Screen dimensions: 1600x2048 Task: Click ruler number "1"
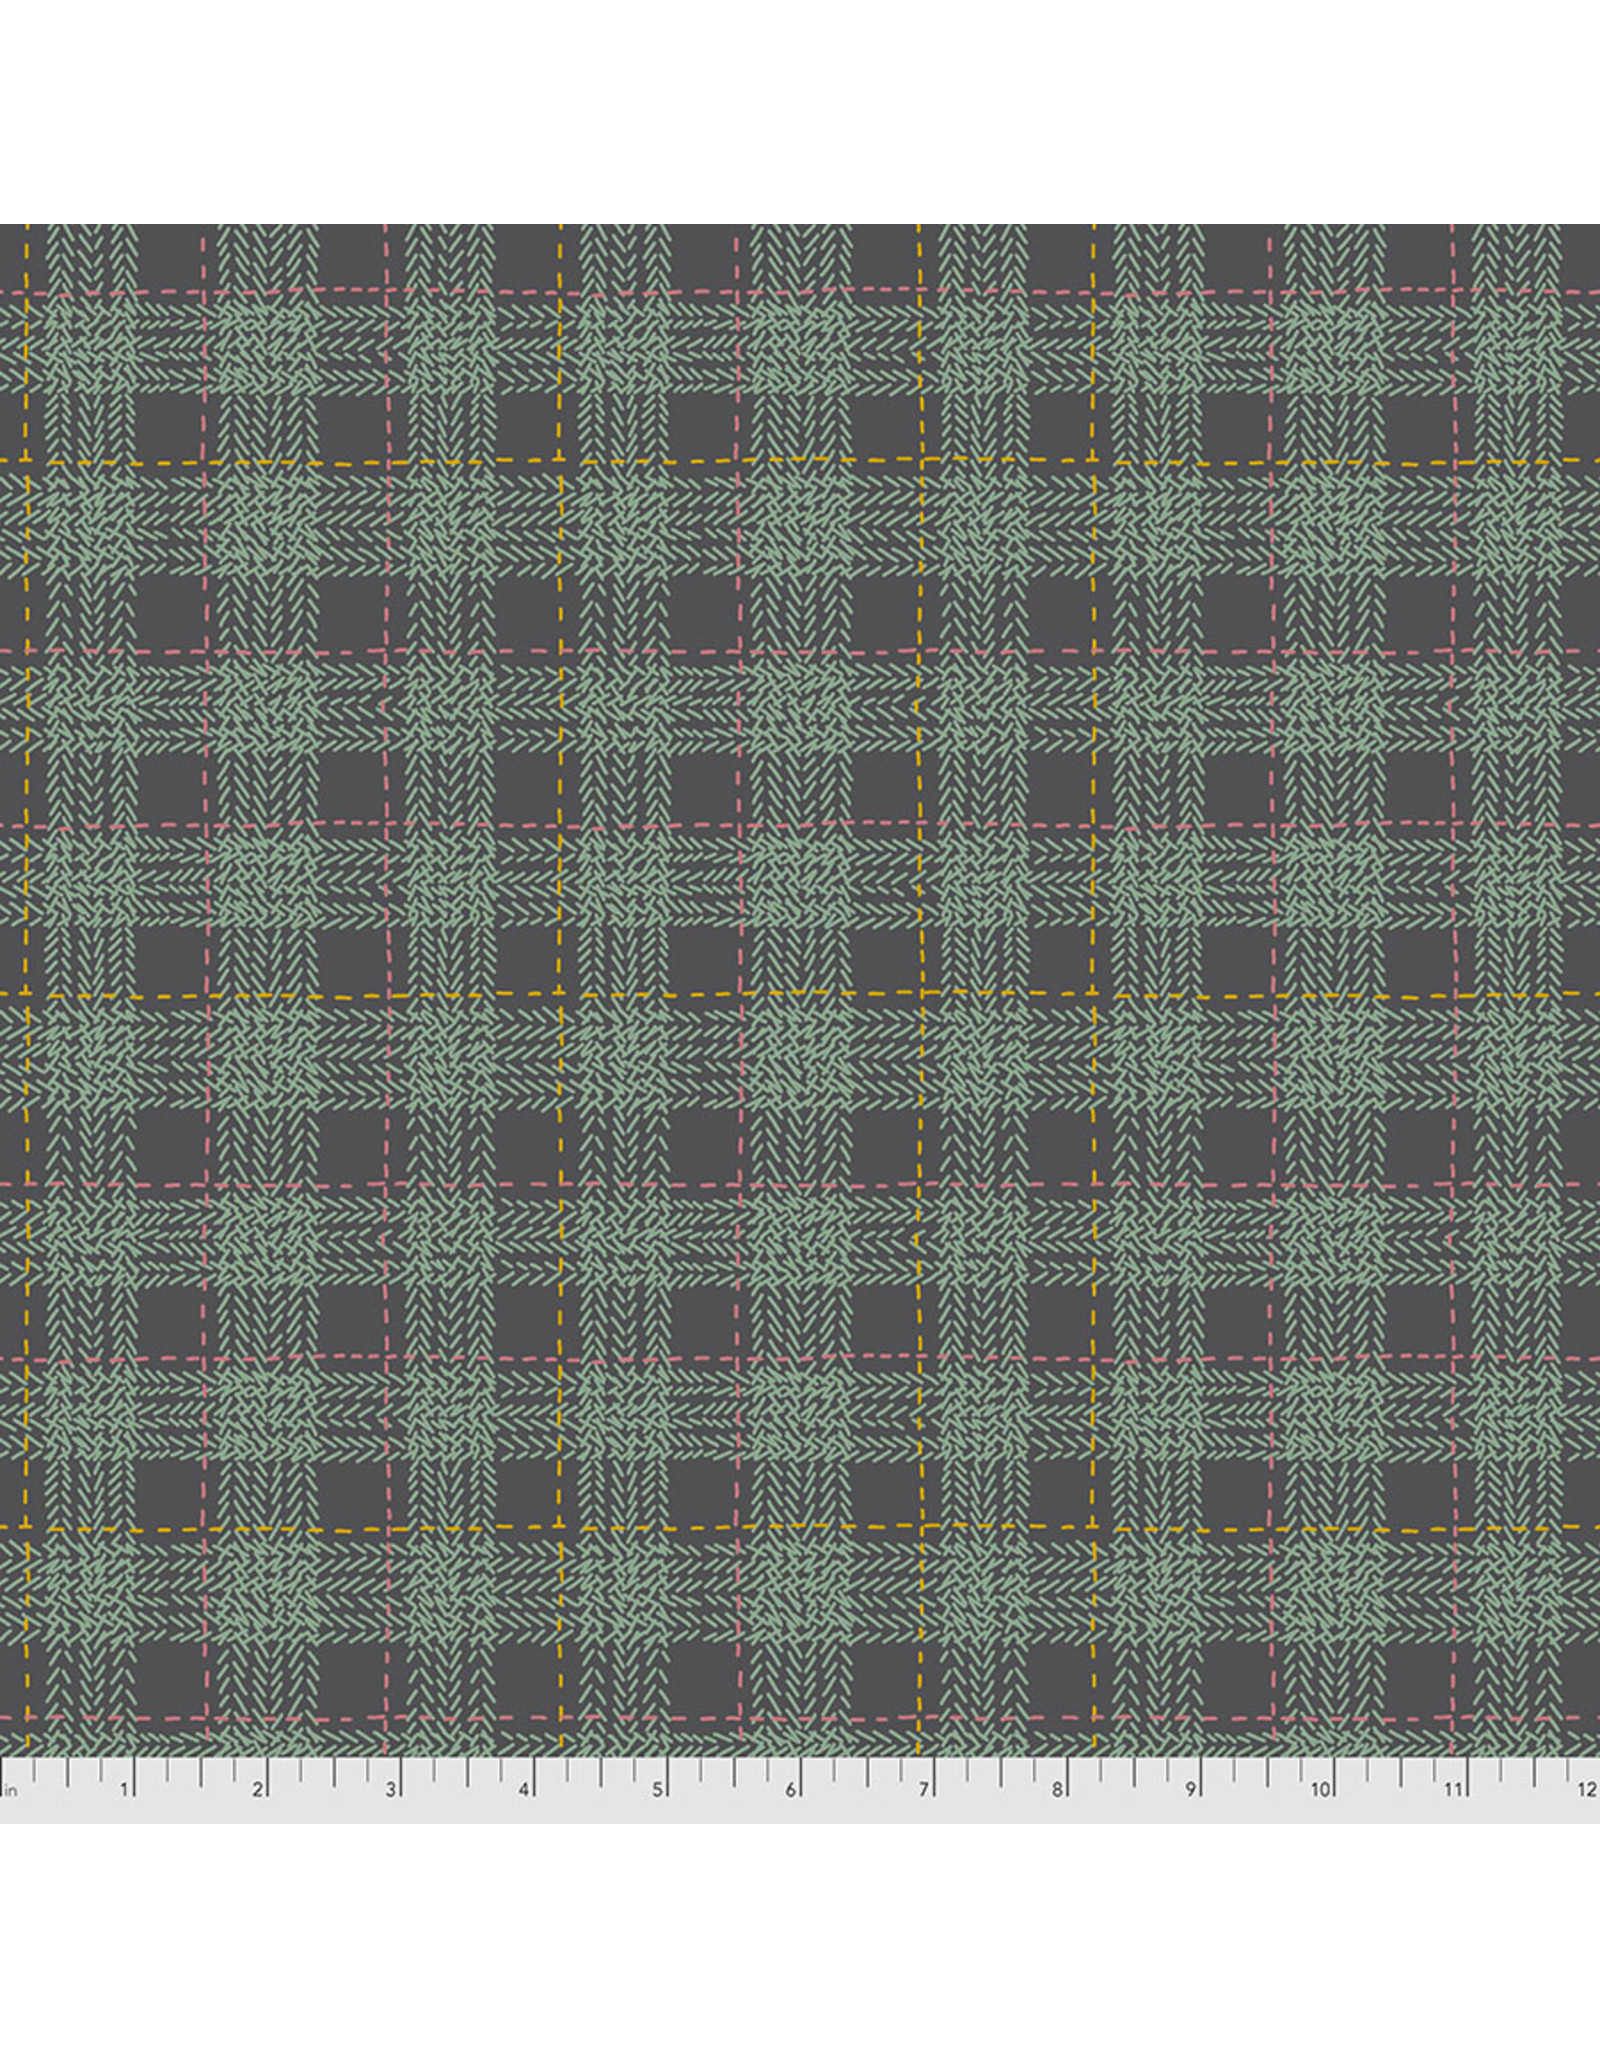tap(125, 1790)
